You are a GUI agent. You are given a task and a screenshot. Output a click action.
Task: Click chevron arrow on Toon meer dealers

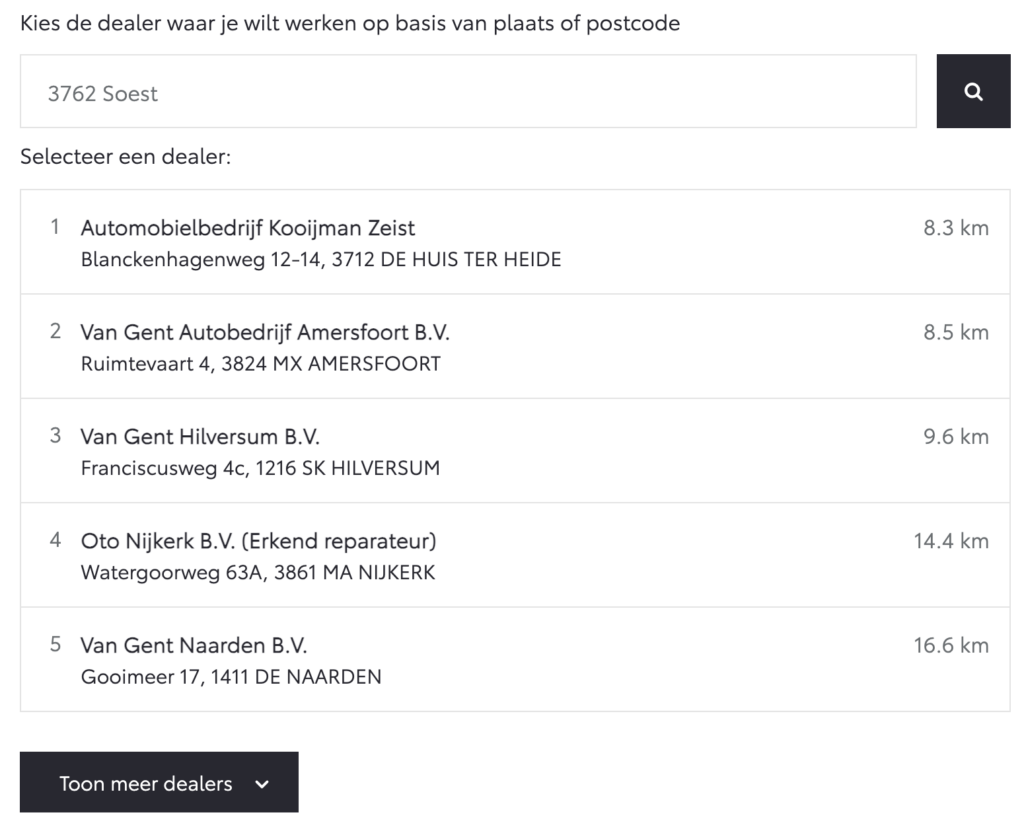(x=262, y=785)
